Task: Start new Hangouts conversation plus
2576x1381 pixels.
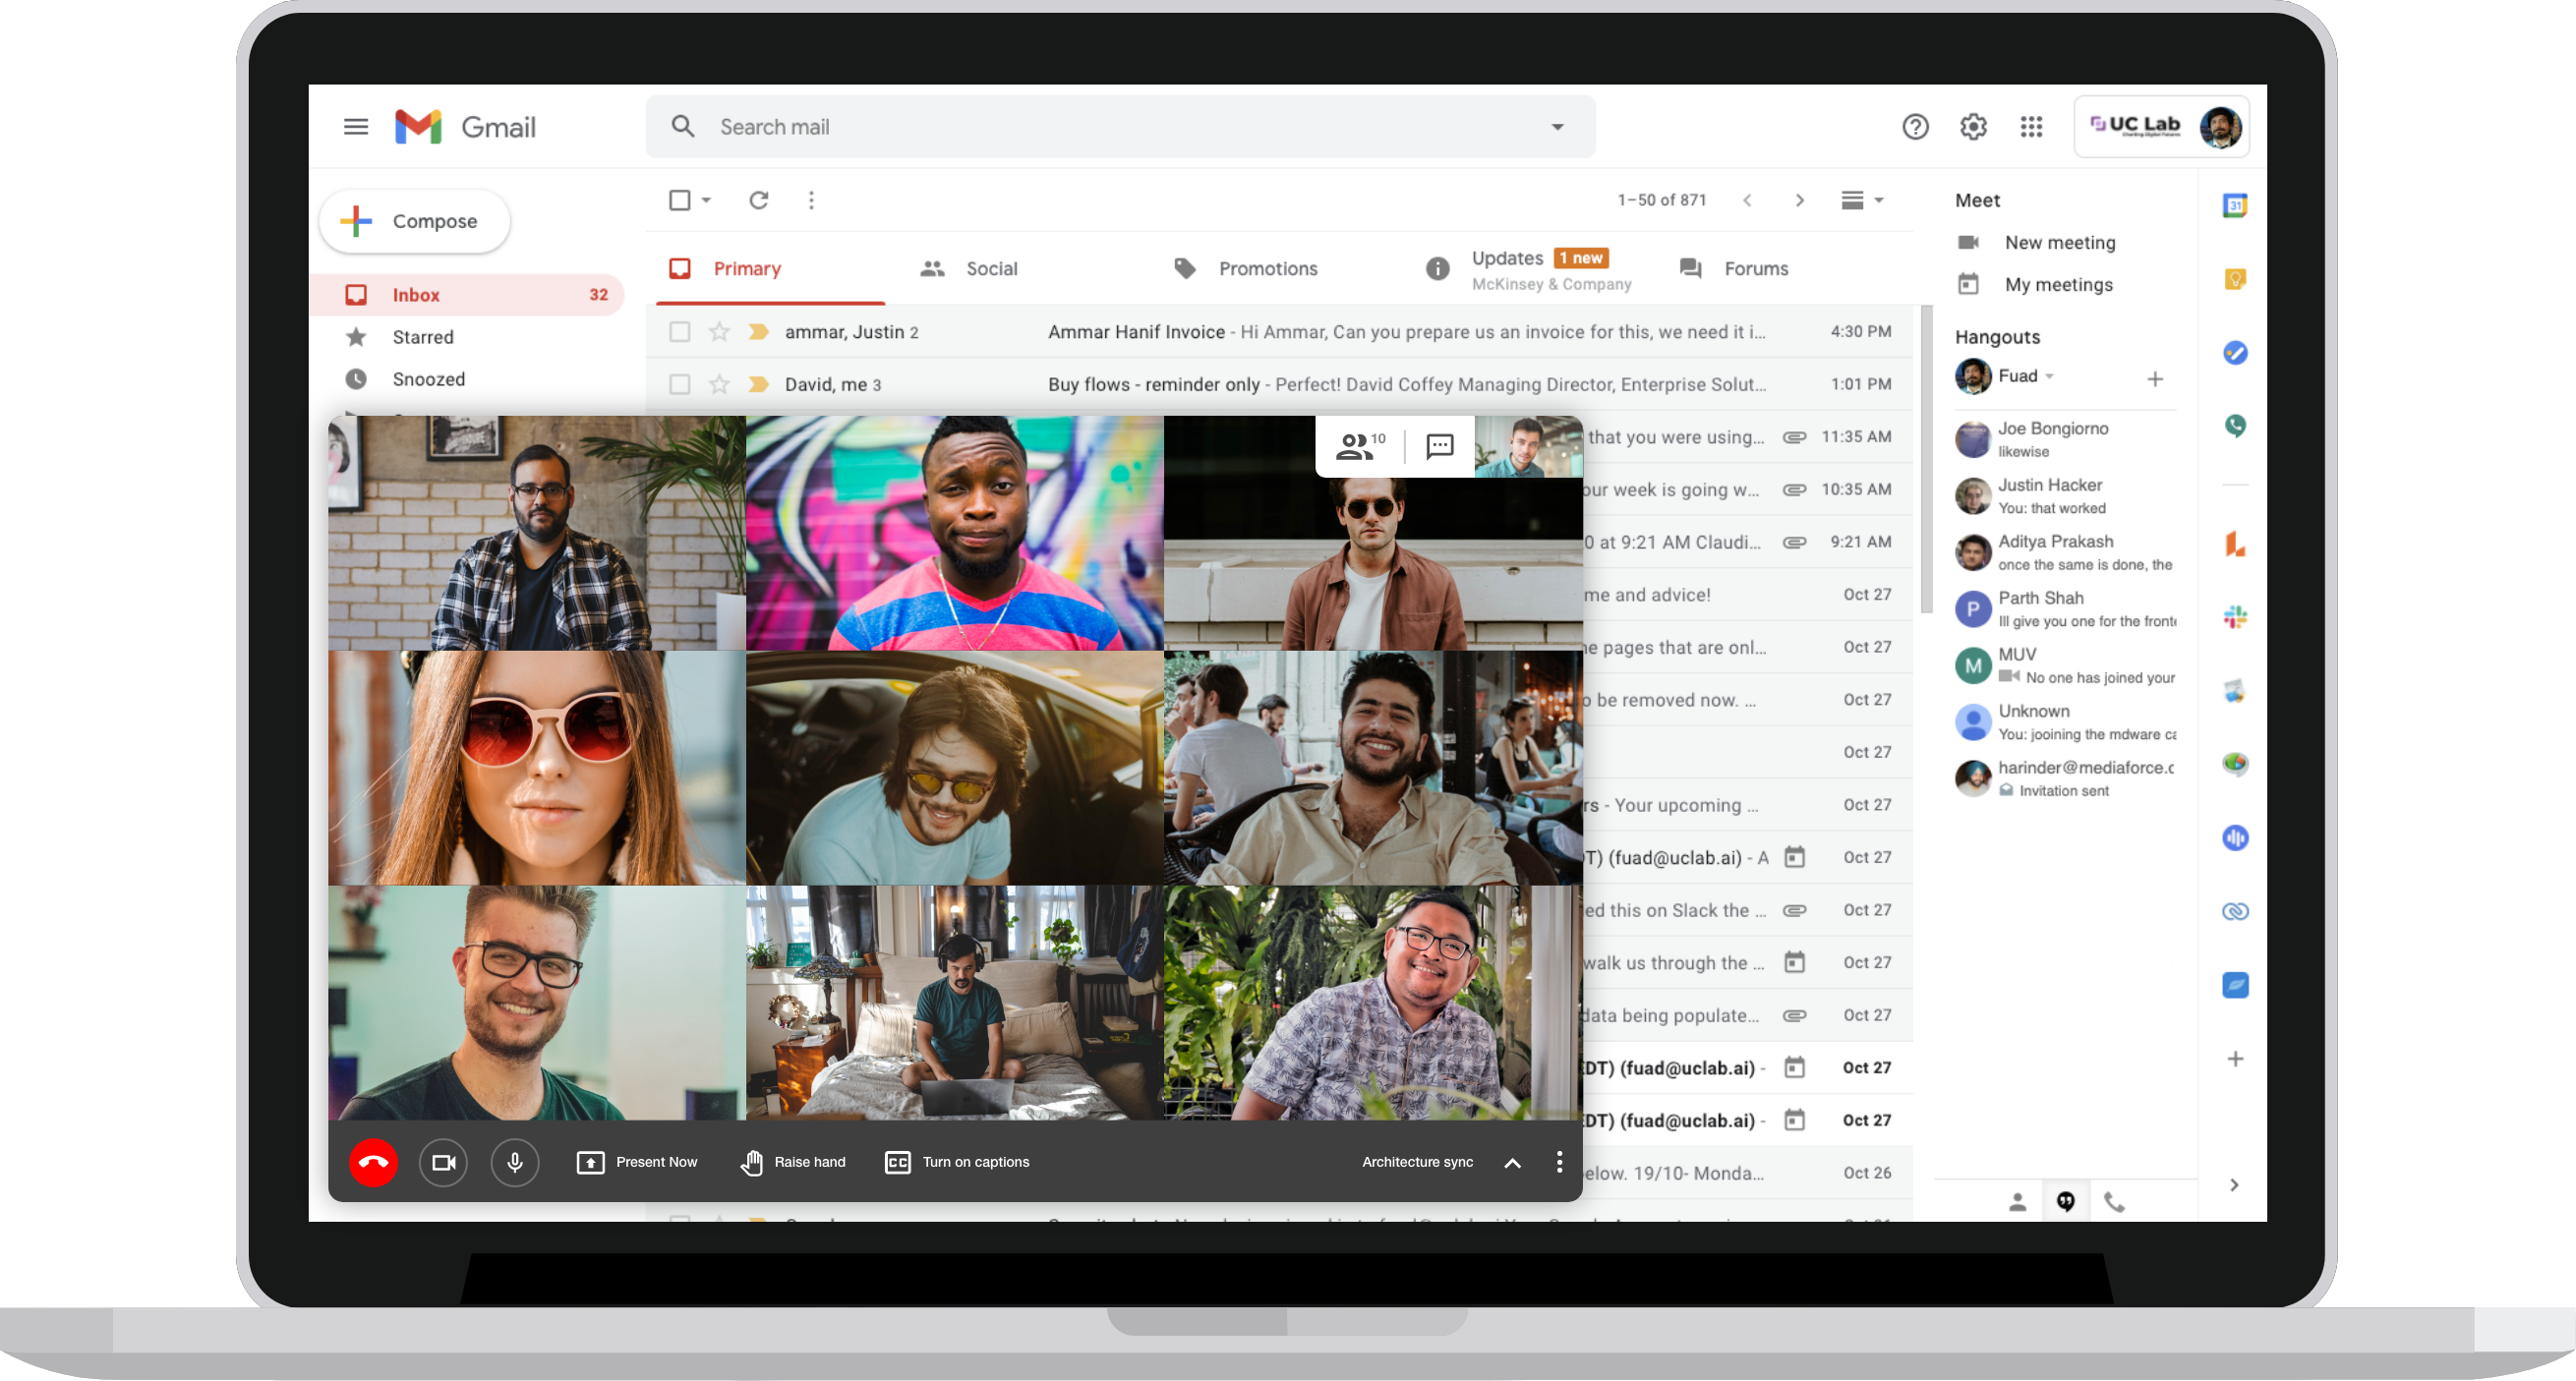Action: [x=2155, y=379]
